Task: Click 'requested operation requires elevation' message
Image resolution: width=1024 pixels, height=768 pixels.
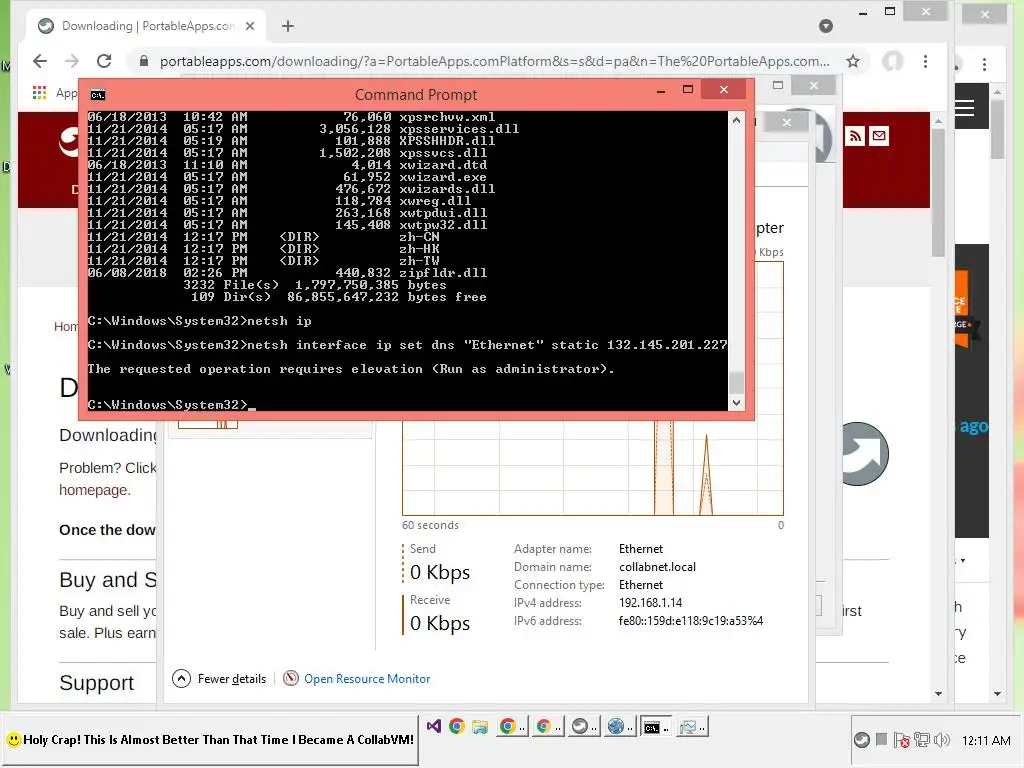Action: [x=351, y=369]
